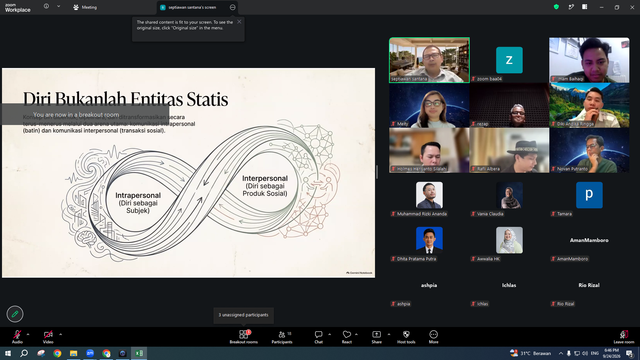Open Windows taskbar search
Image resolution: width=640 pixels, height=360 pixels.
tap(24, 353)
